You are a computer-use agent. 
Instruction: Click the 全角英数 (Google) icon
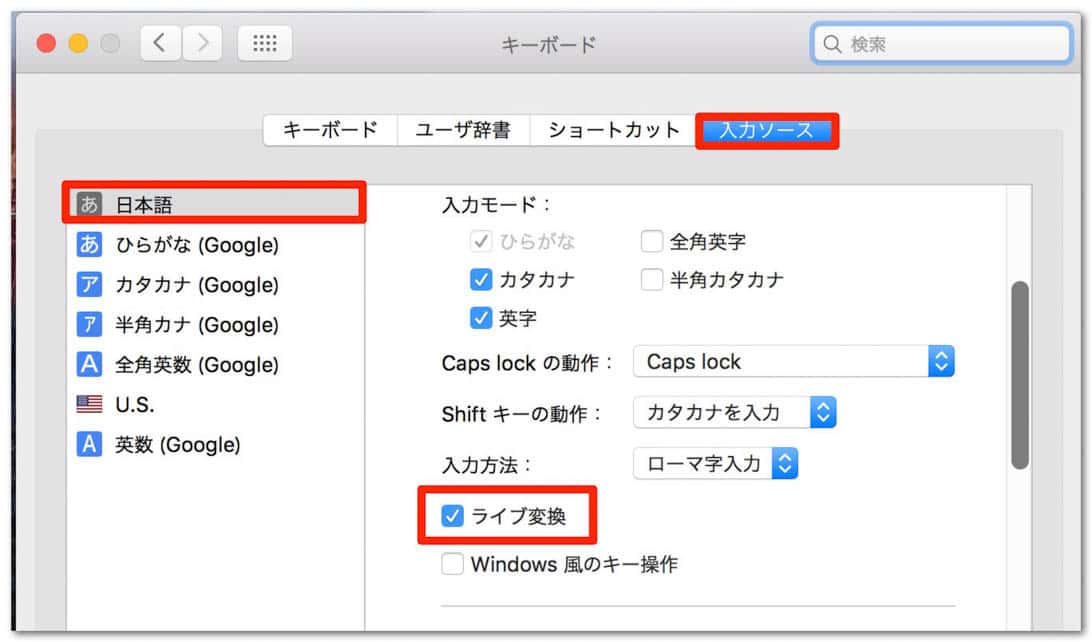pos(89,363)
